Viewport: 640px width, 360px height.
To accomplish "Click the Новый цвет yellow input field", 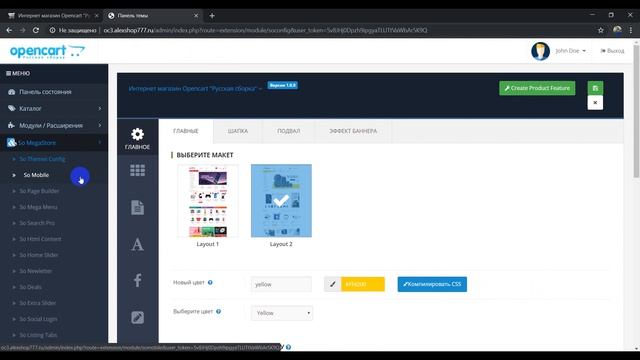I will (x=281, y=284).
